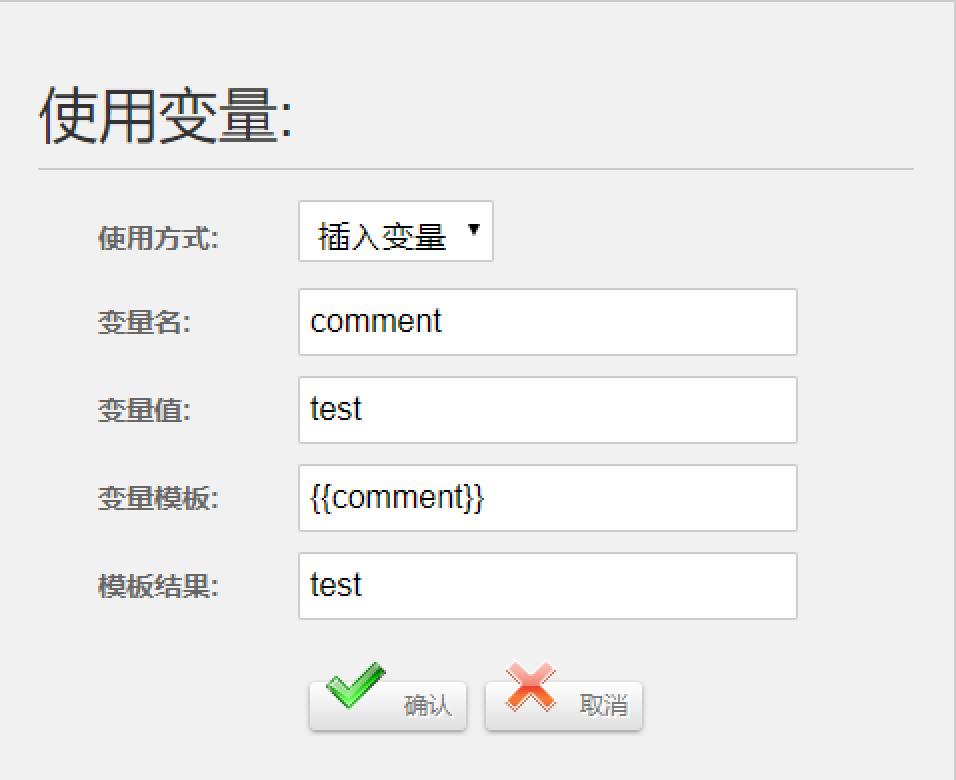Open the 使用方式 dropdown
The height and width of the screenshot is (780, 956).
click(x=396, y=231)
